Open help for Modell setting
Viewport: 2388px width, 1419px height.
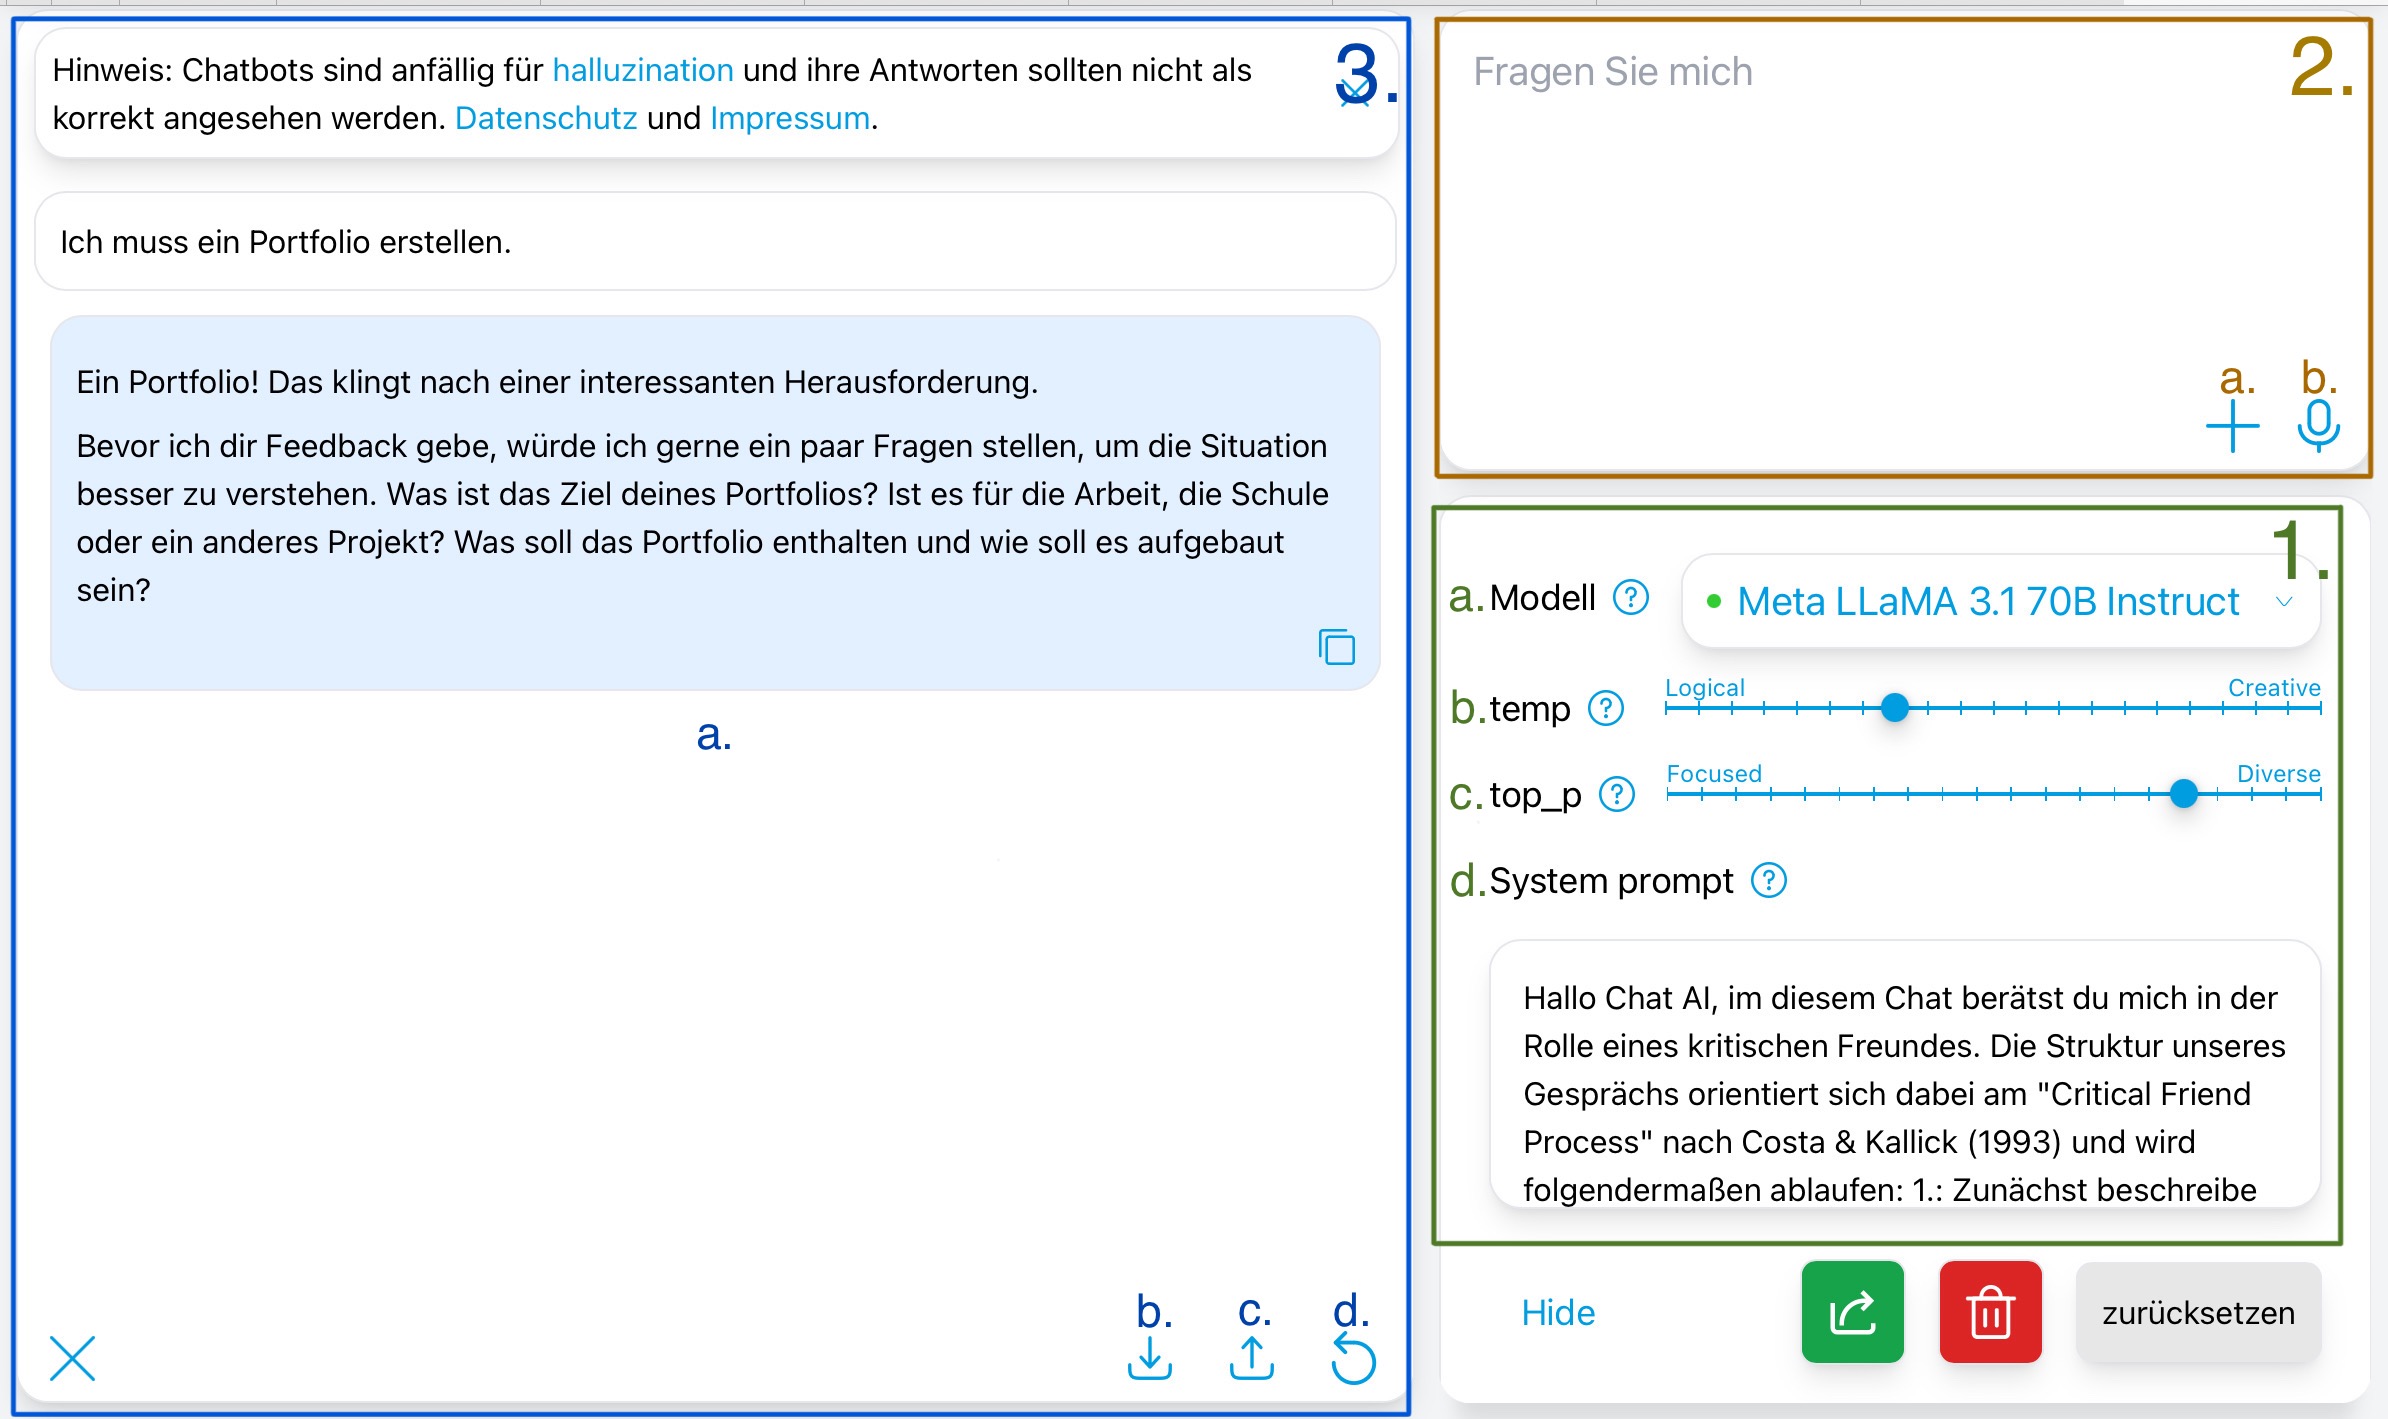click(x=1630, y=598)
